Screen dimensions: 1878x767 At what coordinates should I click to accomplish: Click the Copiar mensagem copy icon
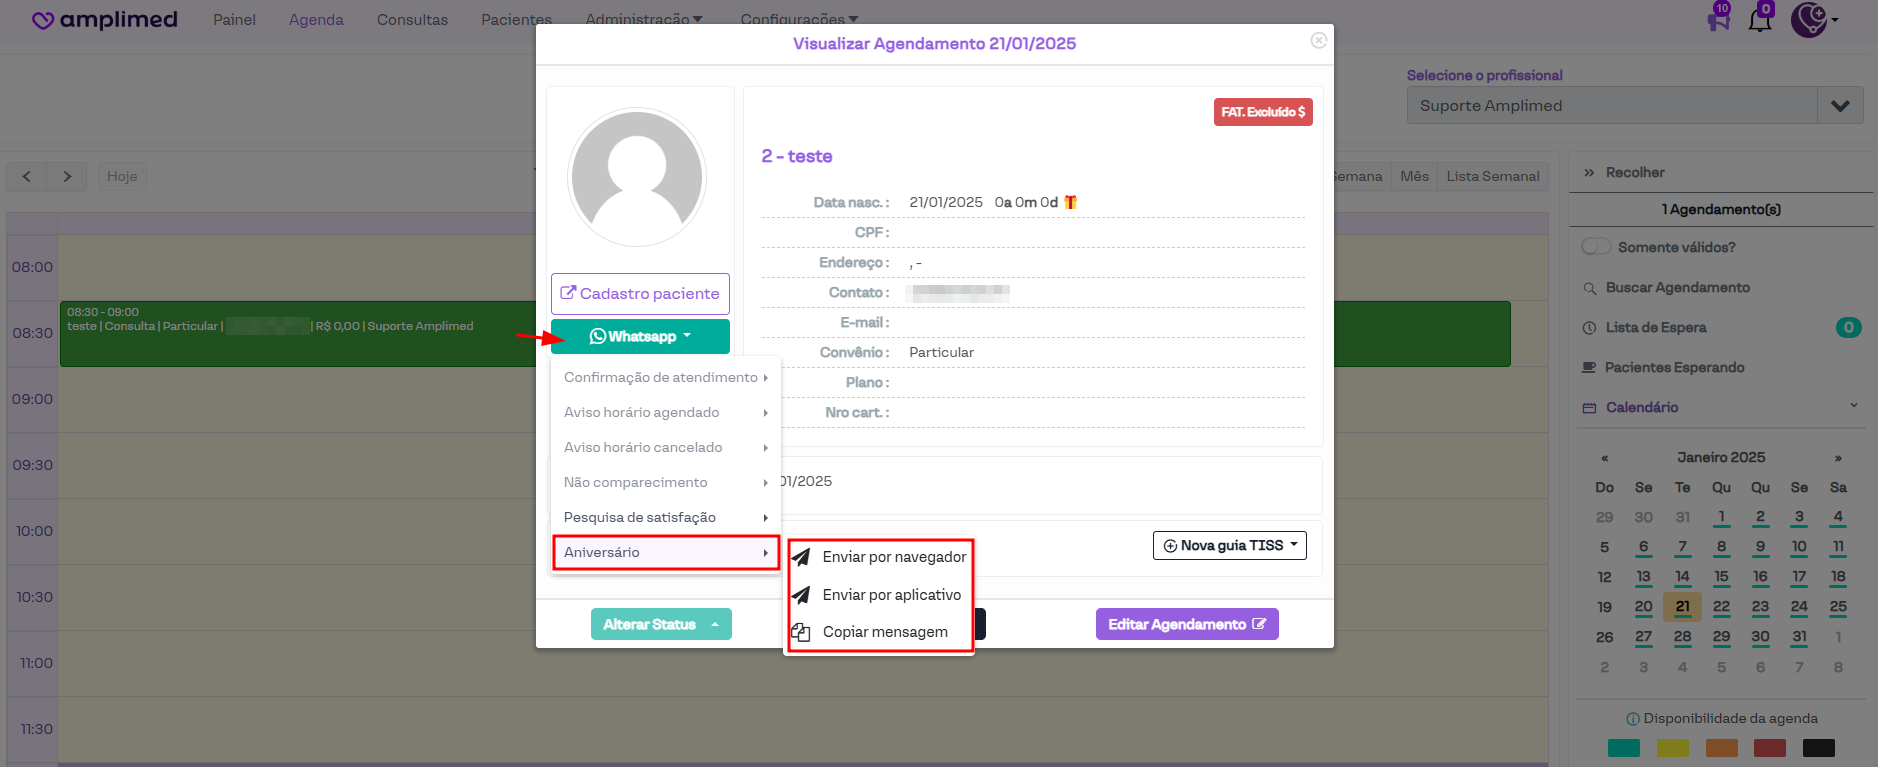point(801,632)
